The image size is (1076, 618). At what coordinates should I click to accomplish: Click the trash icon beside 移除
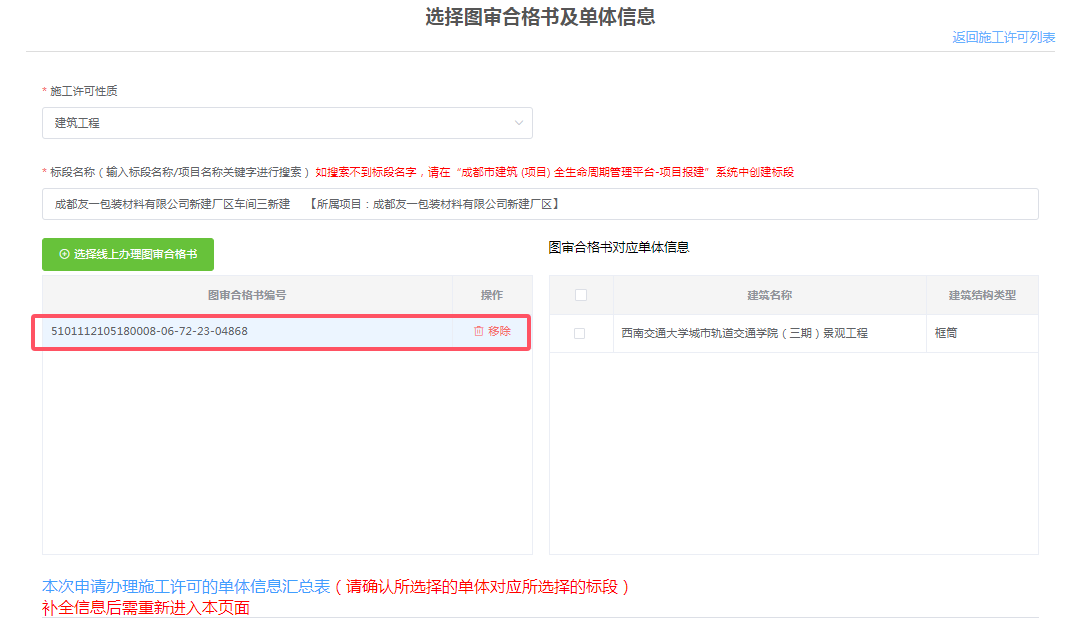tap(479, 331)
